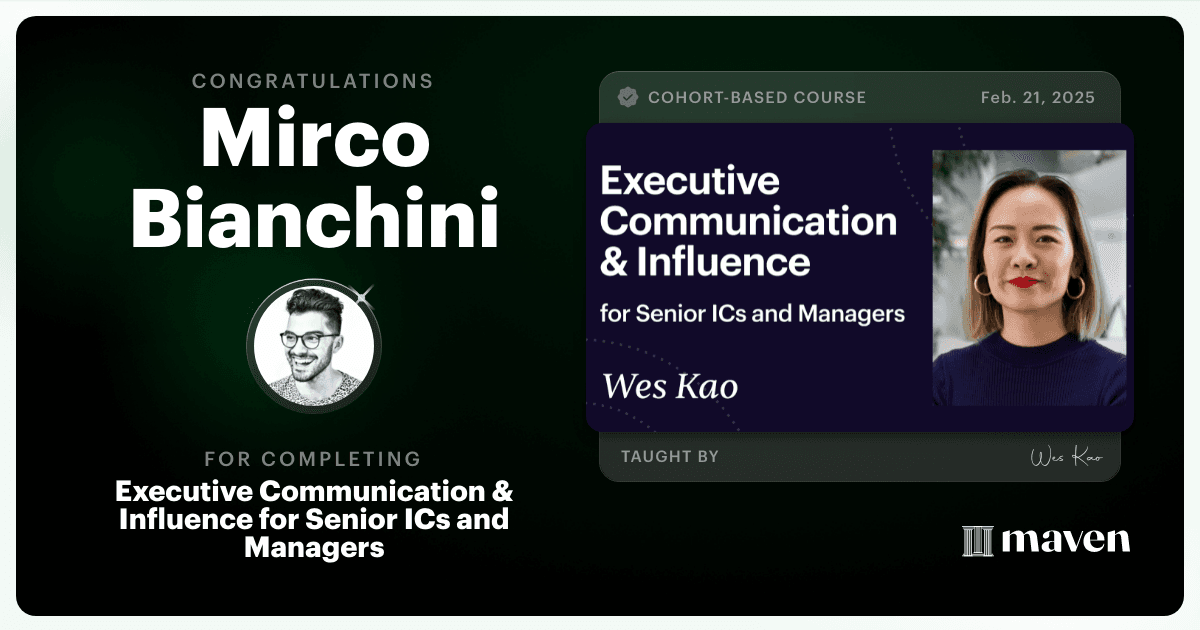Screen dimensions: 1200x630
Task: Click the Maven pillar logo icon
Action: (x=977, y=541)
